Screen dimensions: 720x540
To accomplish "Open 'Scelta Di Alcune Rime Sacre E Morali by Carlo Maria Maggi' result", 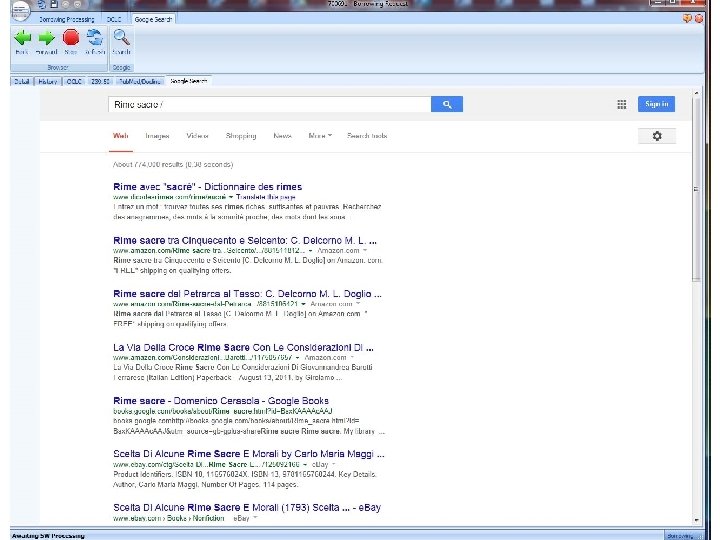I will pyautogui.click(x=249, y=454).
